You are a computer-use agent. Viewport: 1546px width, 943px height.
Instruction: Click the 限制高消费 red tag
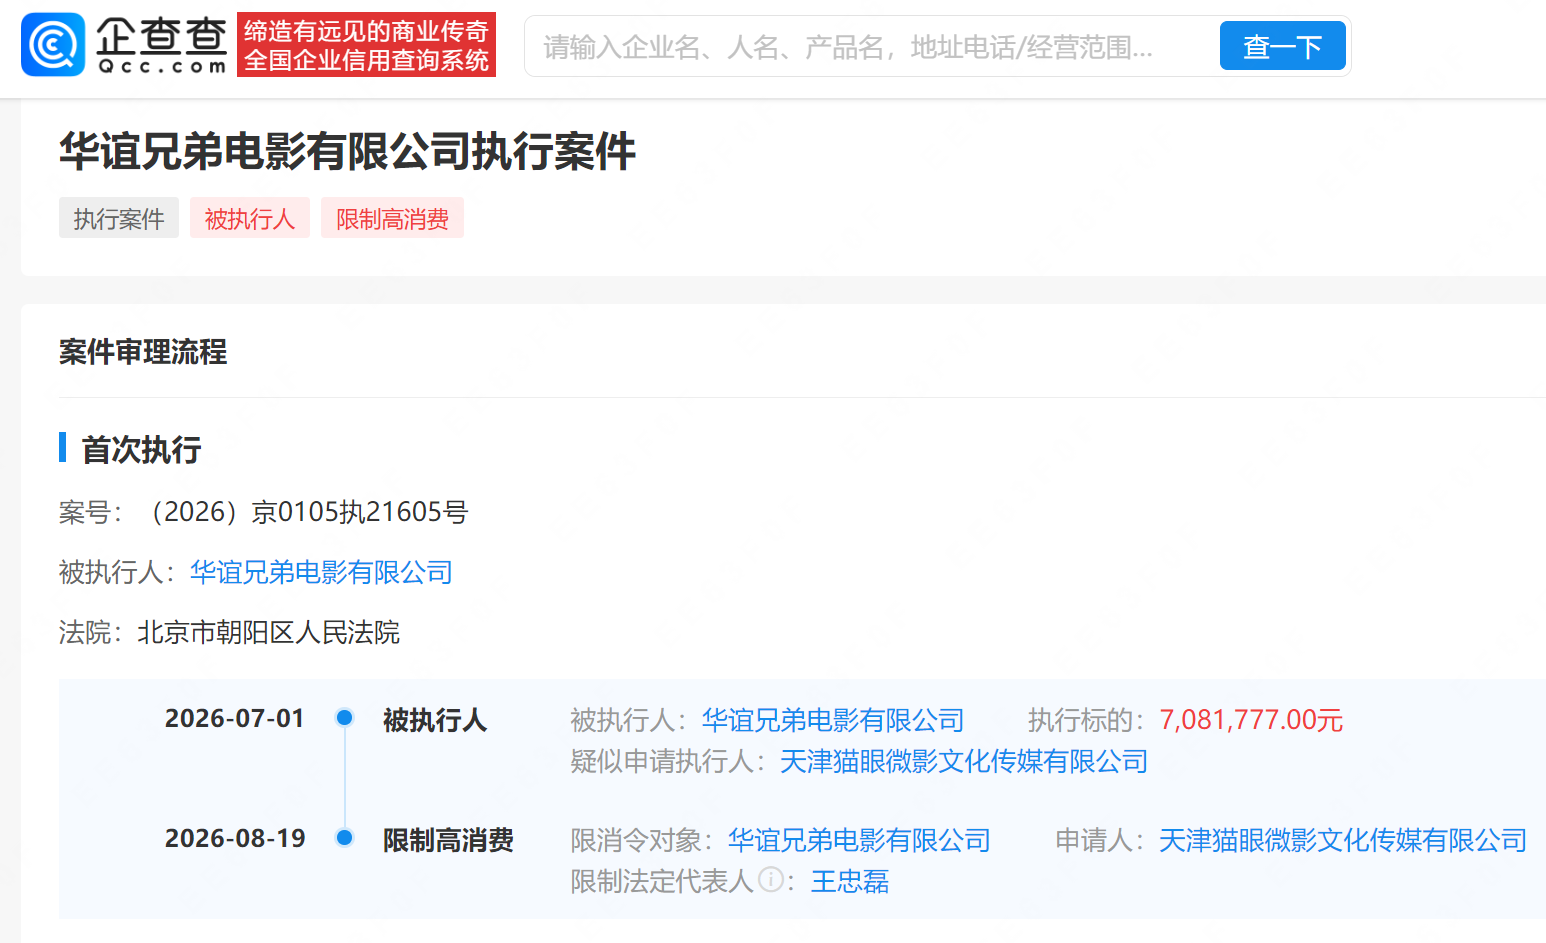point(392,218)
